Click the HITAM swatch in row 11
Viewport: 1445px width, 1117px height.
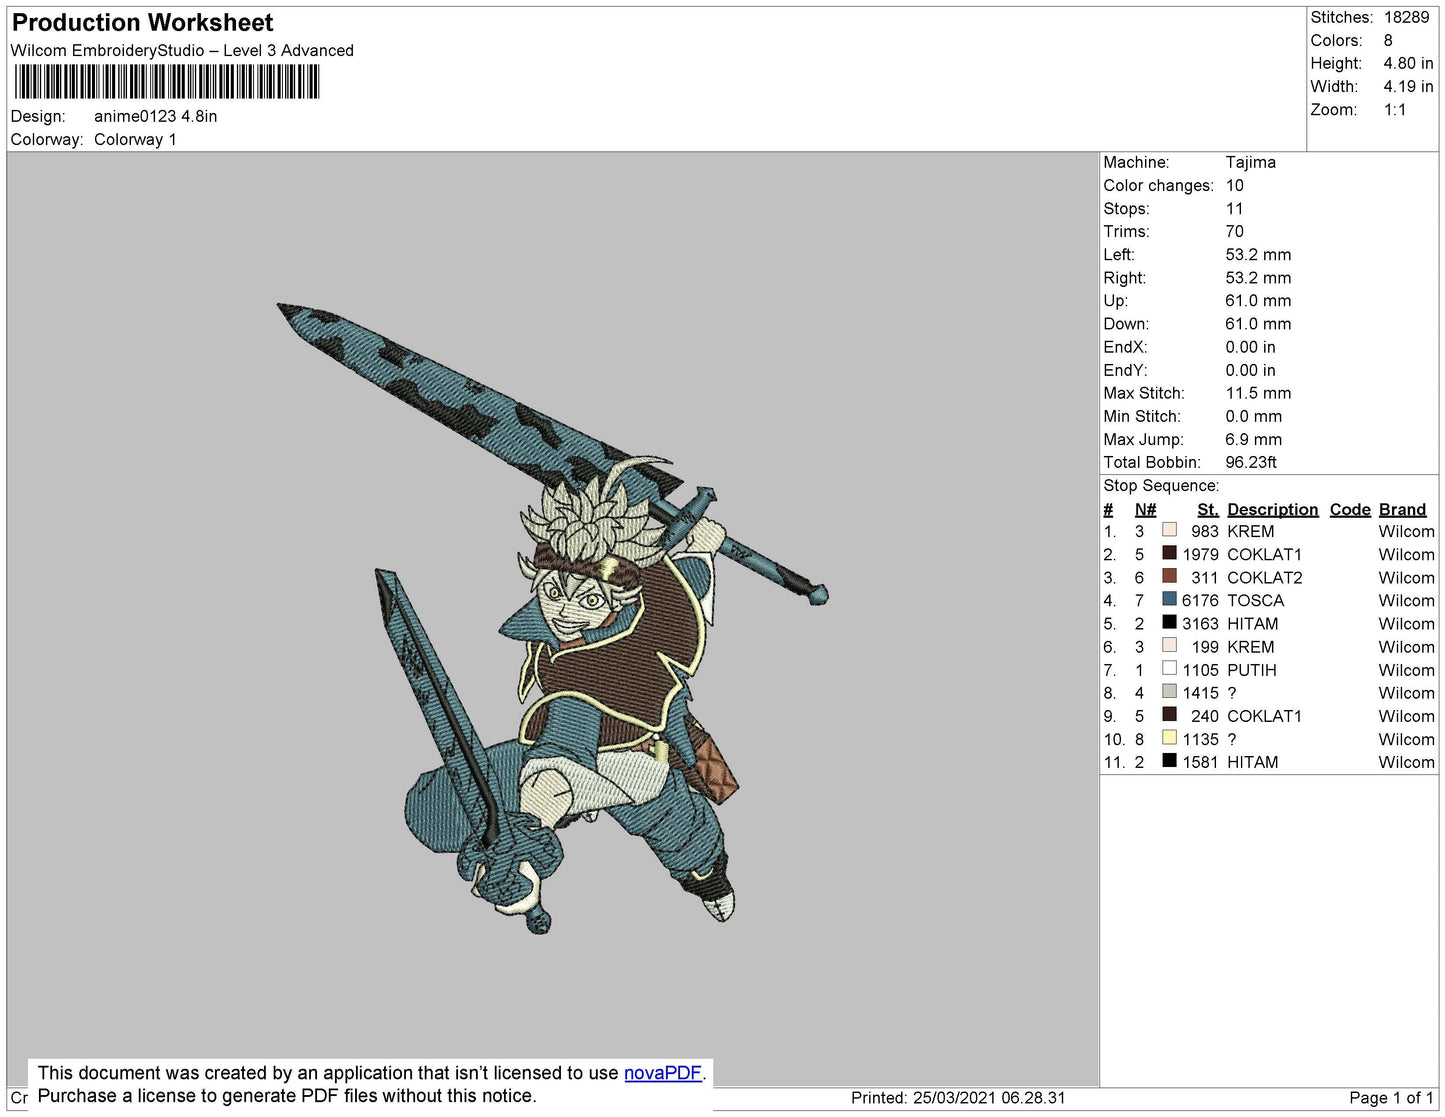click(1169, 761)
